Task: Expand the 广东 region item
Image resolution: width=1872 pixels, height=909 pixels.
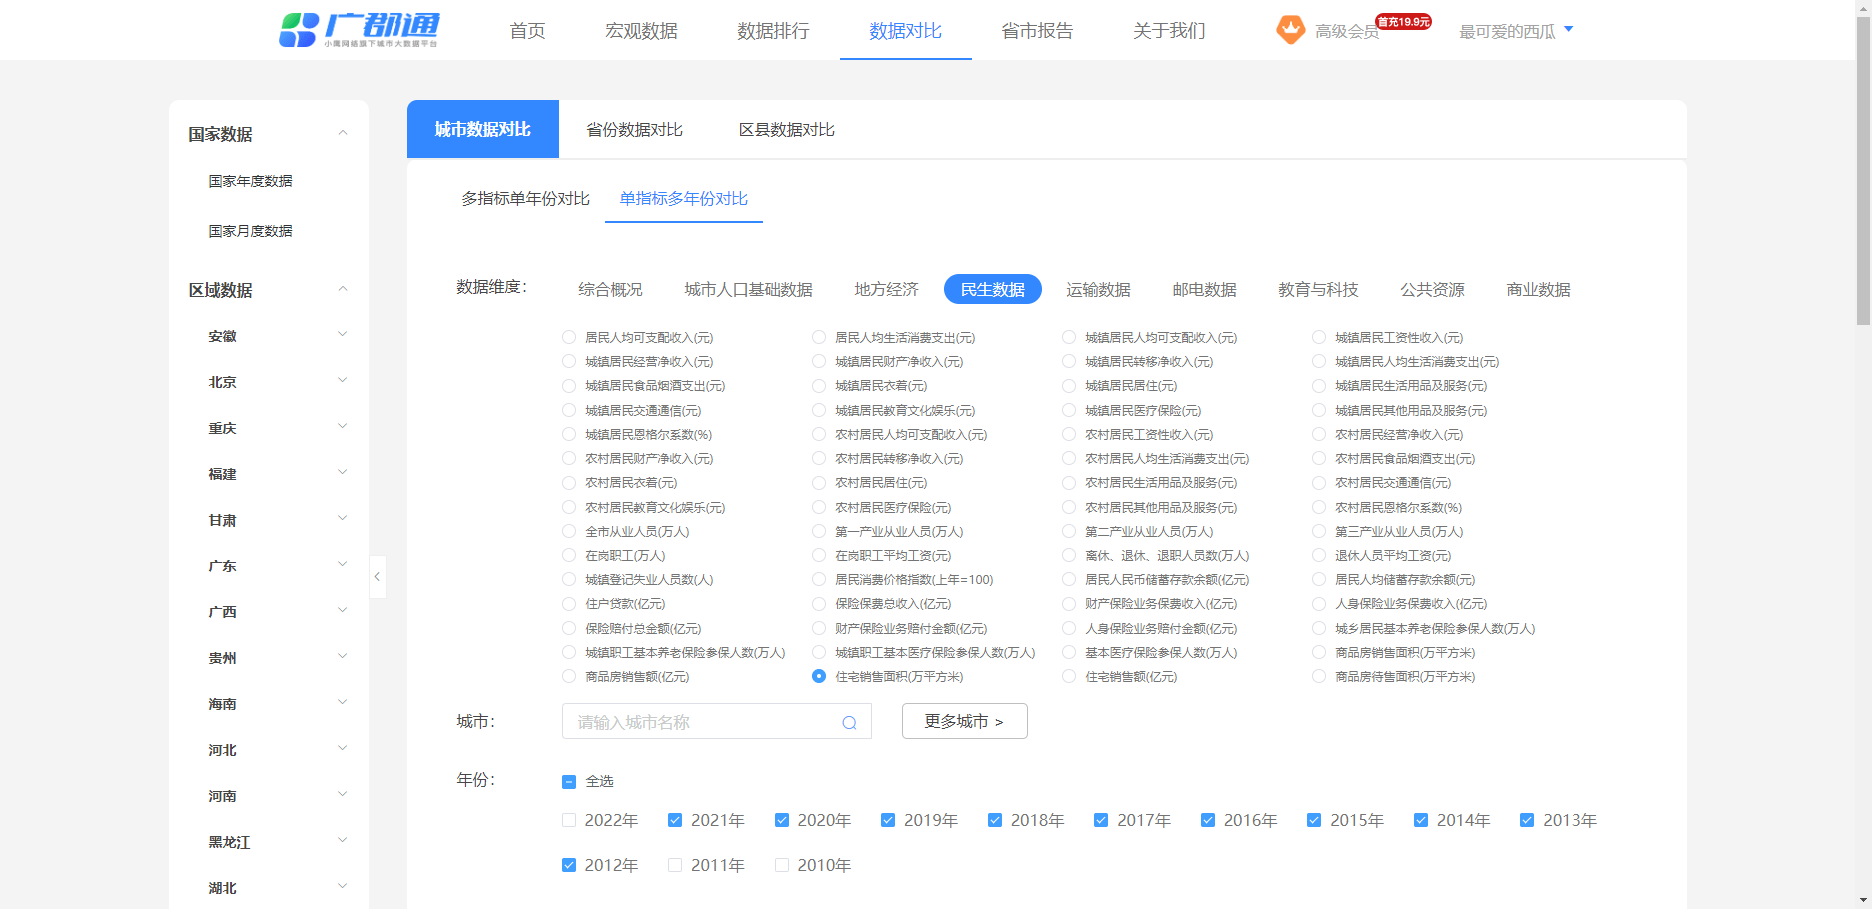Action: pyautogui.click(x=343, y=565)
